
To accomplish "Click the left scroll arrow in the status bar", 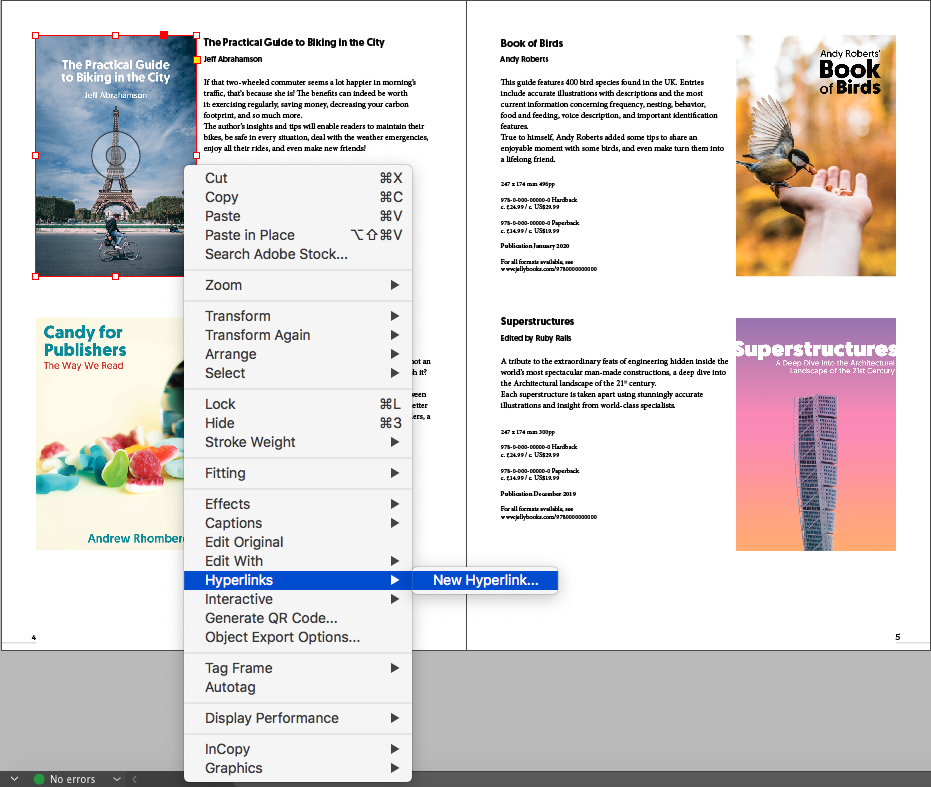I will [134, 779].
